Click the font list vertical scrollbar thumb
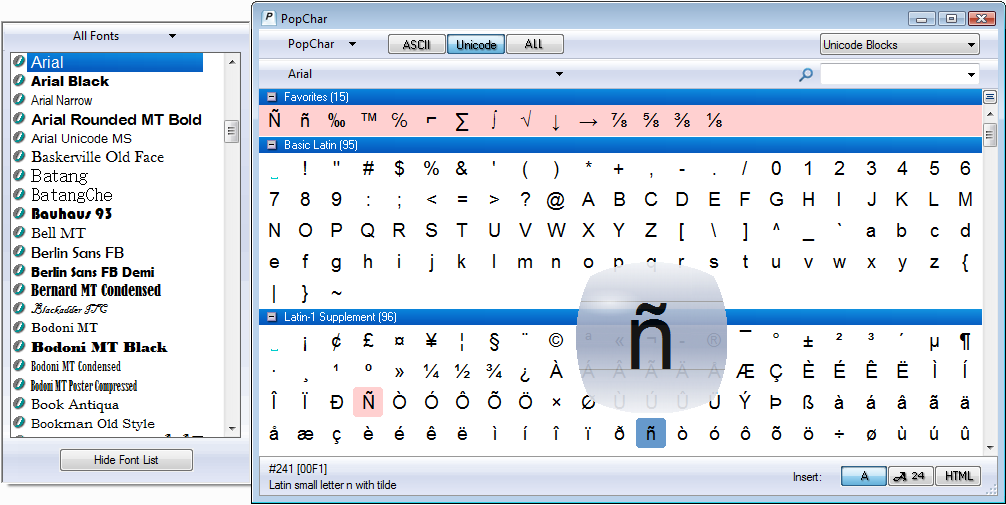The image size is (1006, 505). (x=232, y=132)
